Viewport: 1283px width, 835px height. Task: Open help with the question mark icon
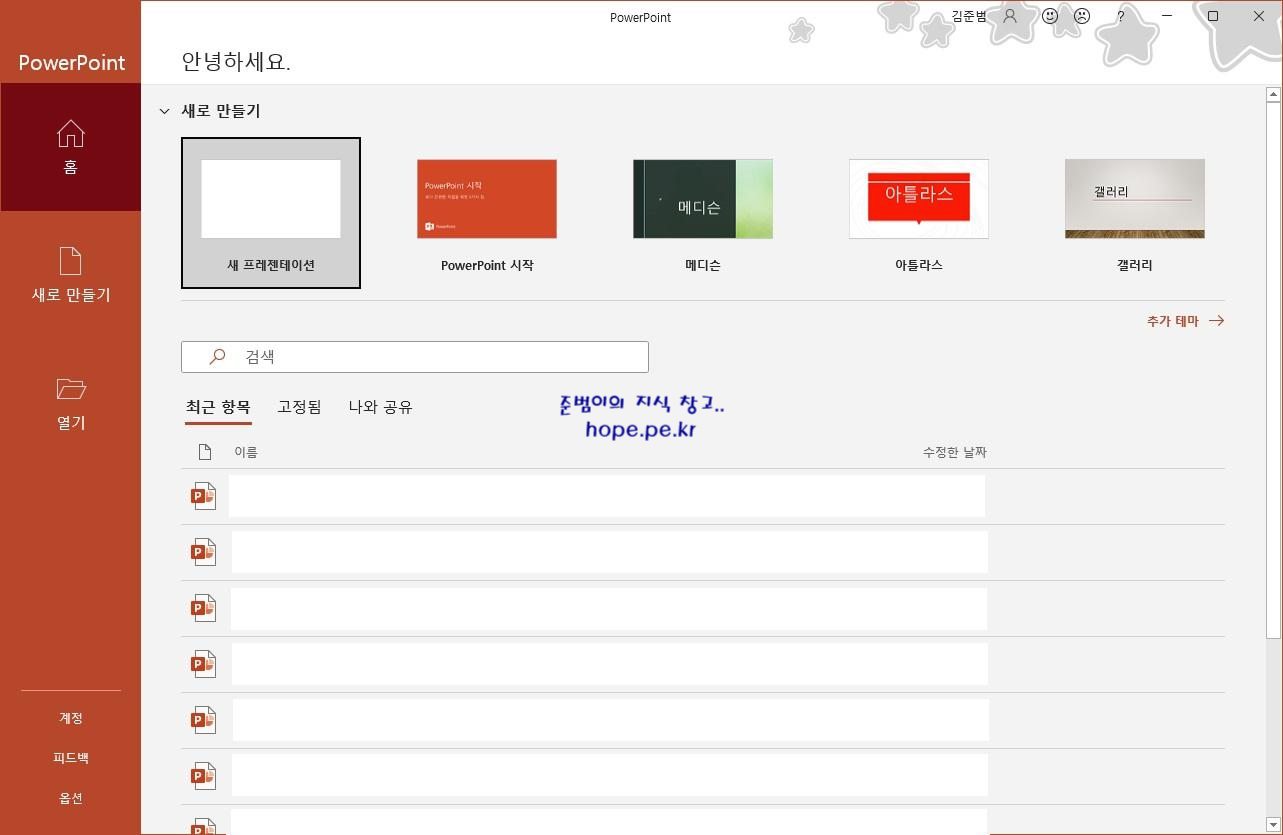coord(1121,16)
